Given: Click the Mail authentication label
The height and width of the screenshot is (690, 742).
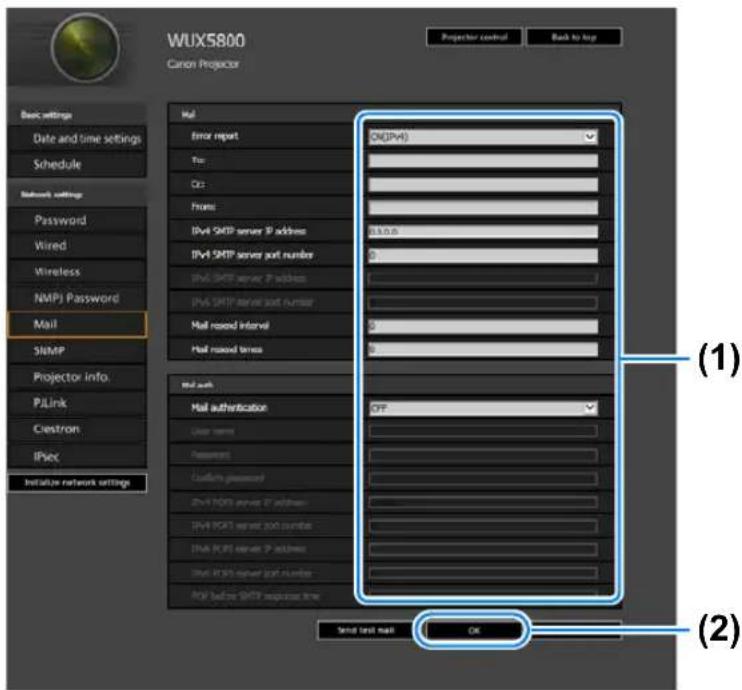Looking at the screenshot, I should [229, 407].
